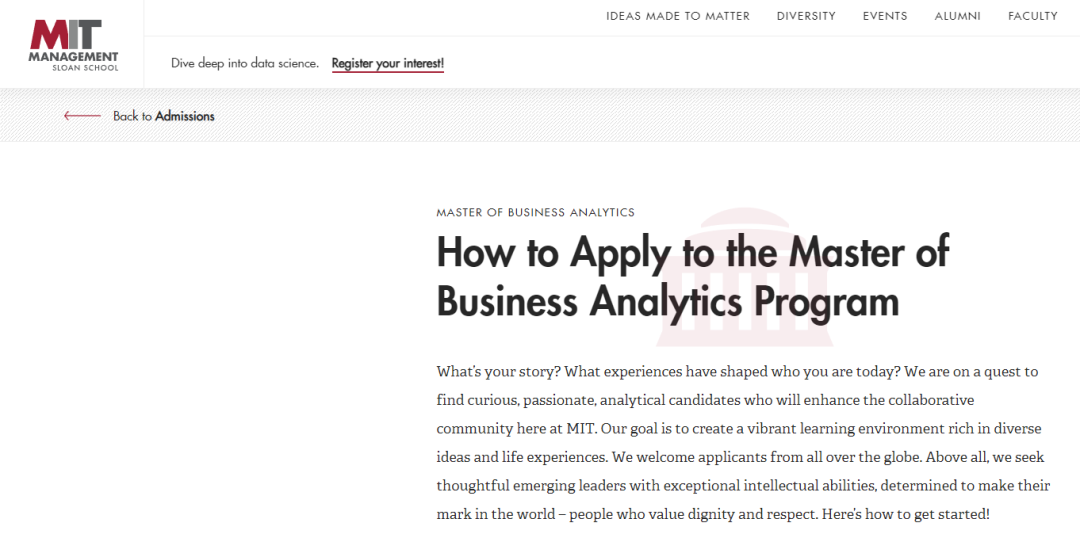The width and height of the screenshot is (1080, 538).
Task: Click the SLOAN SCHOOL text under the logo
Action: click(x=85, y=68)
